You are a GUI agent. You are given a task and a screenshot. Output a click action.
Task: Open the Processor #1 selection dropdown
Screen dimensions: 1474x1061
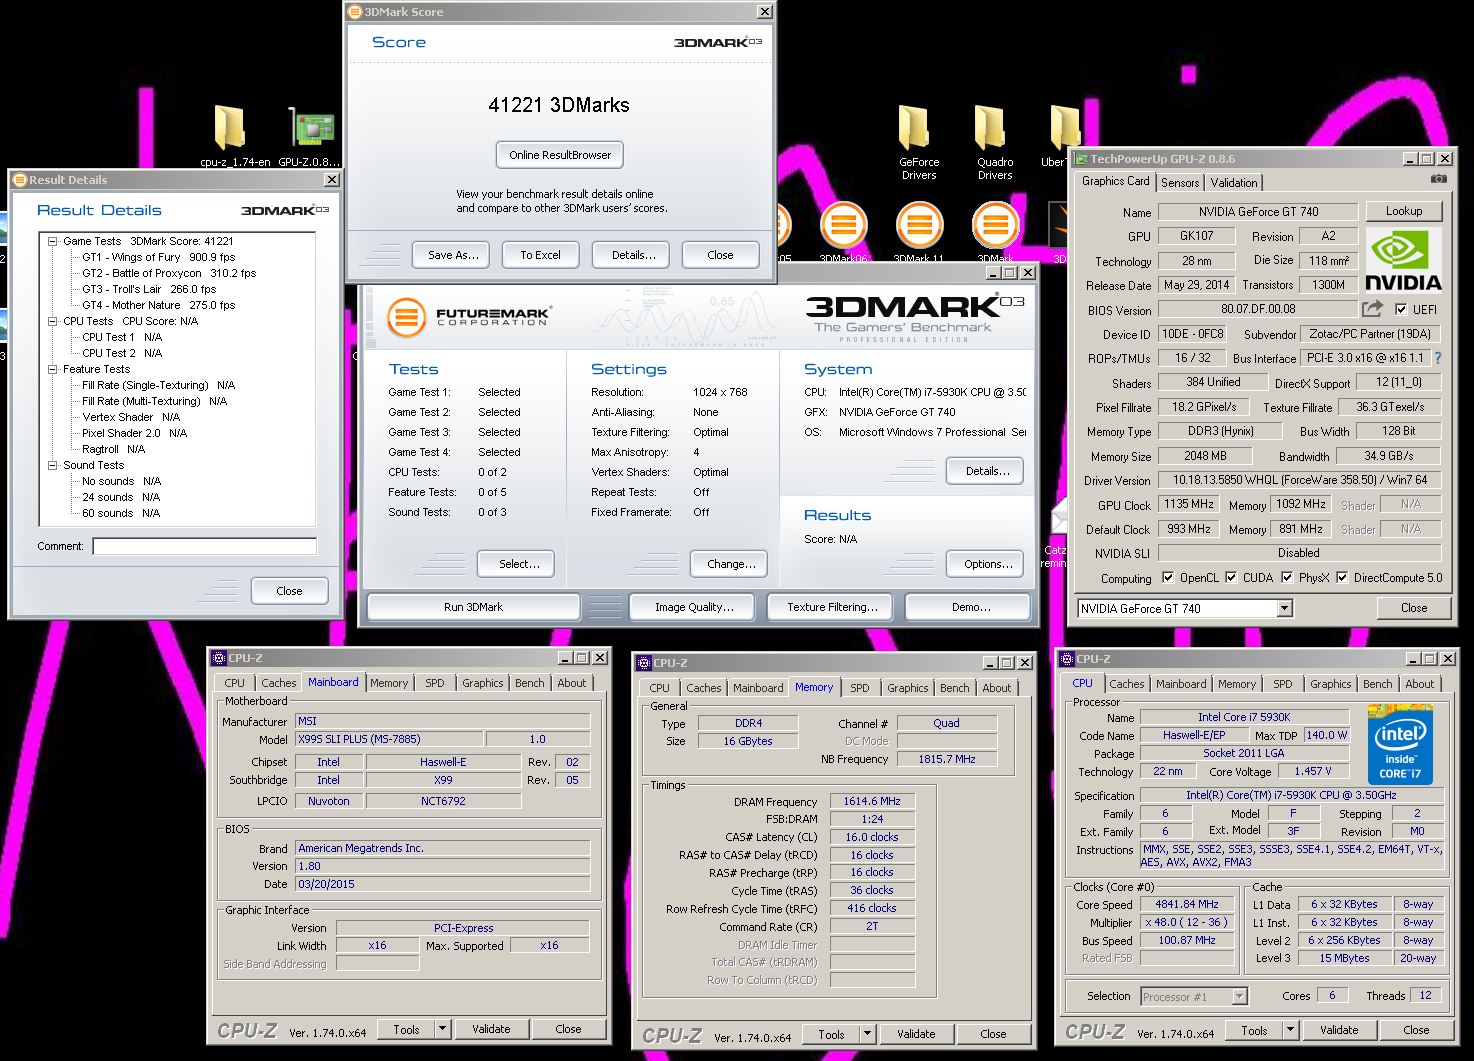pos(1240,996)
